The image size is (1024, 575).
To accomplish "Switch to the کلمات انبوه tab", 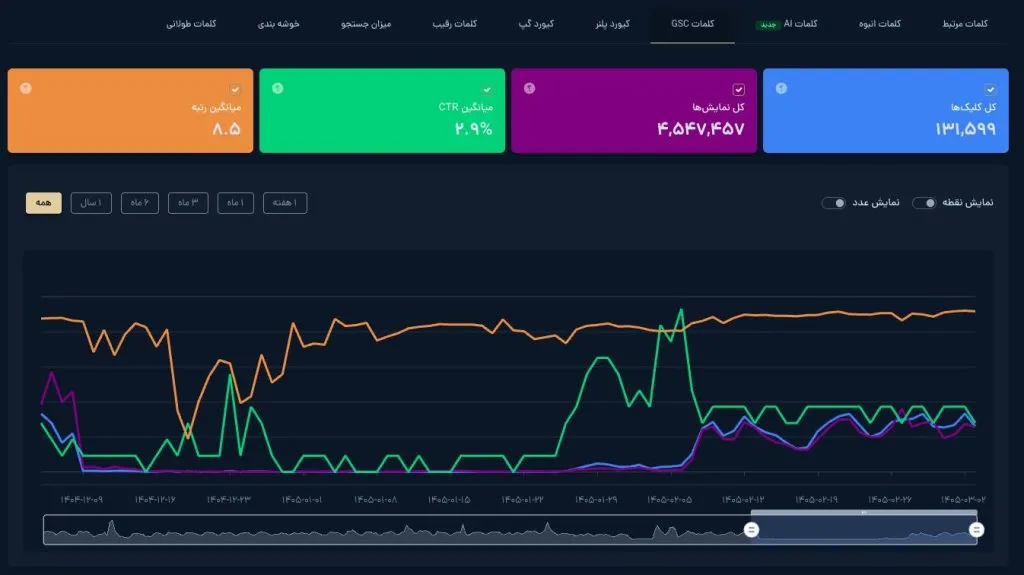I will (x=879, y=24).
